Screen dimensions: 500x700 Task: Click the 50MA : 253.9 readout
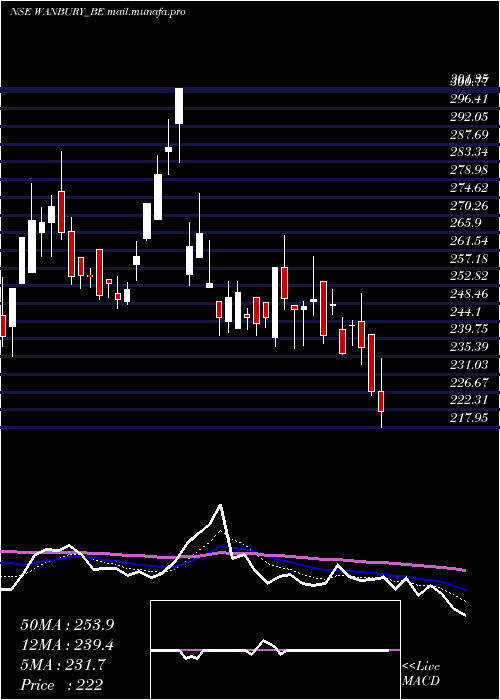coord(67,625)
